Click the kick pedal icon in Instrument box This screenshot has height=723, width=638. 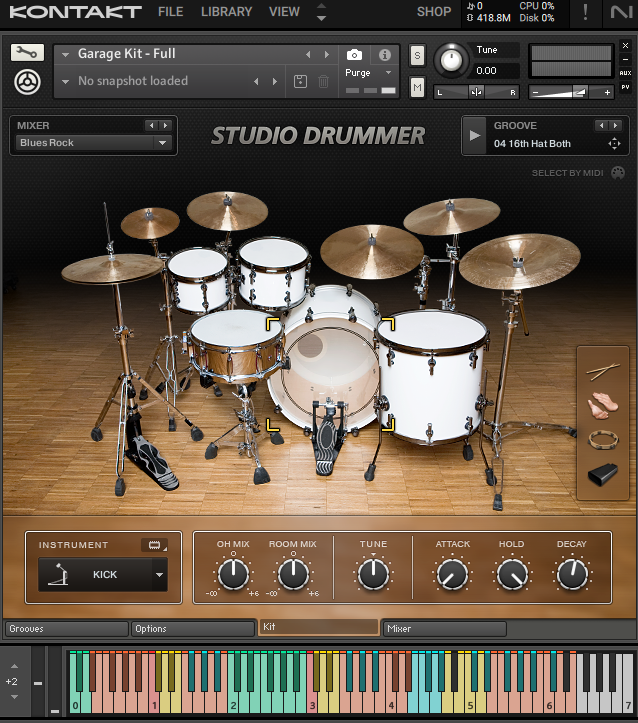[x=59, y=574]
